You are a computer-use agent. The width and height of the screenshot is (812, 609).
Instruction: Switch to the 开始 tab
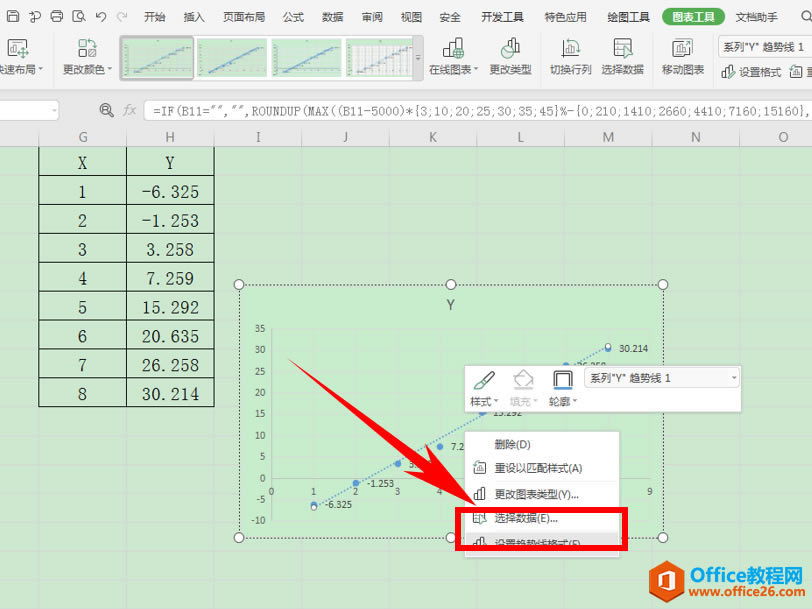[x=154, y=17]
